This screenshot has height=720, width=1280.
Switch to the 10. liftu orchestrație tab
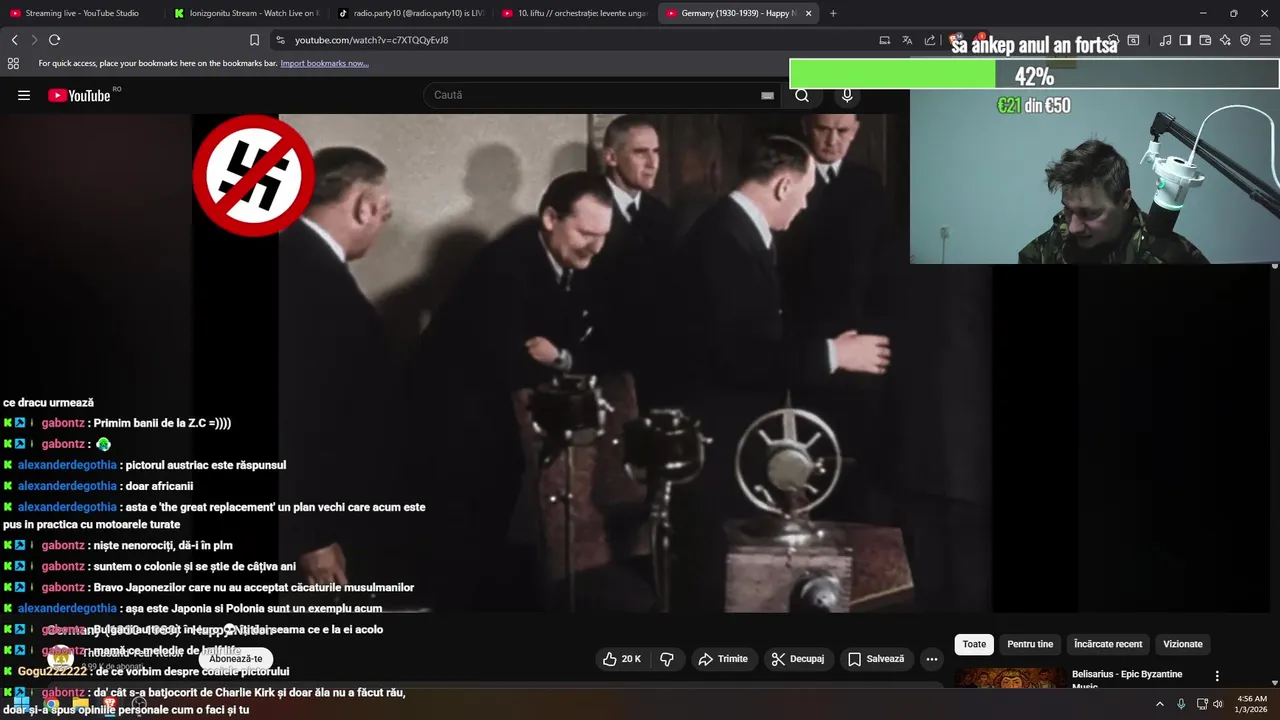[x=574, y=13]
